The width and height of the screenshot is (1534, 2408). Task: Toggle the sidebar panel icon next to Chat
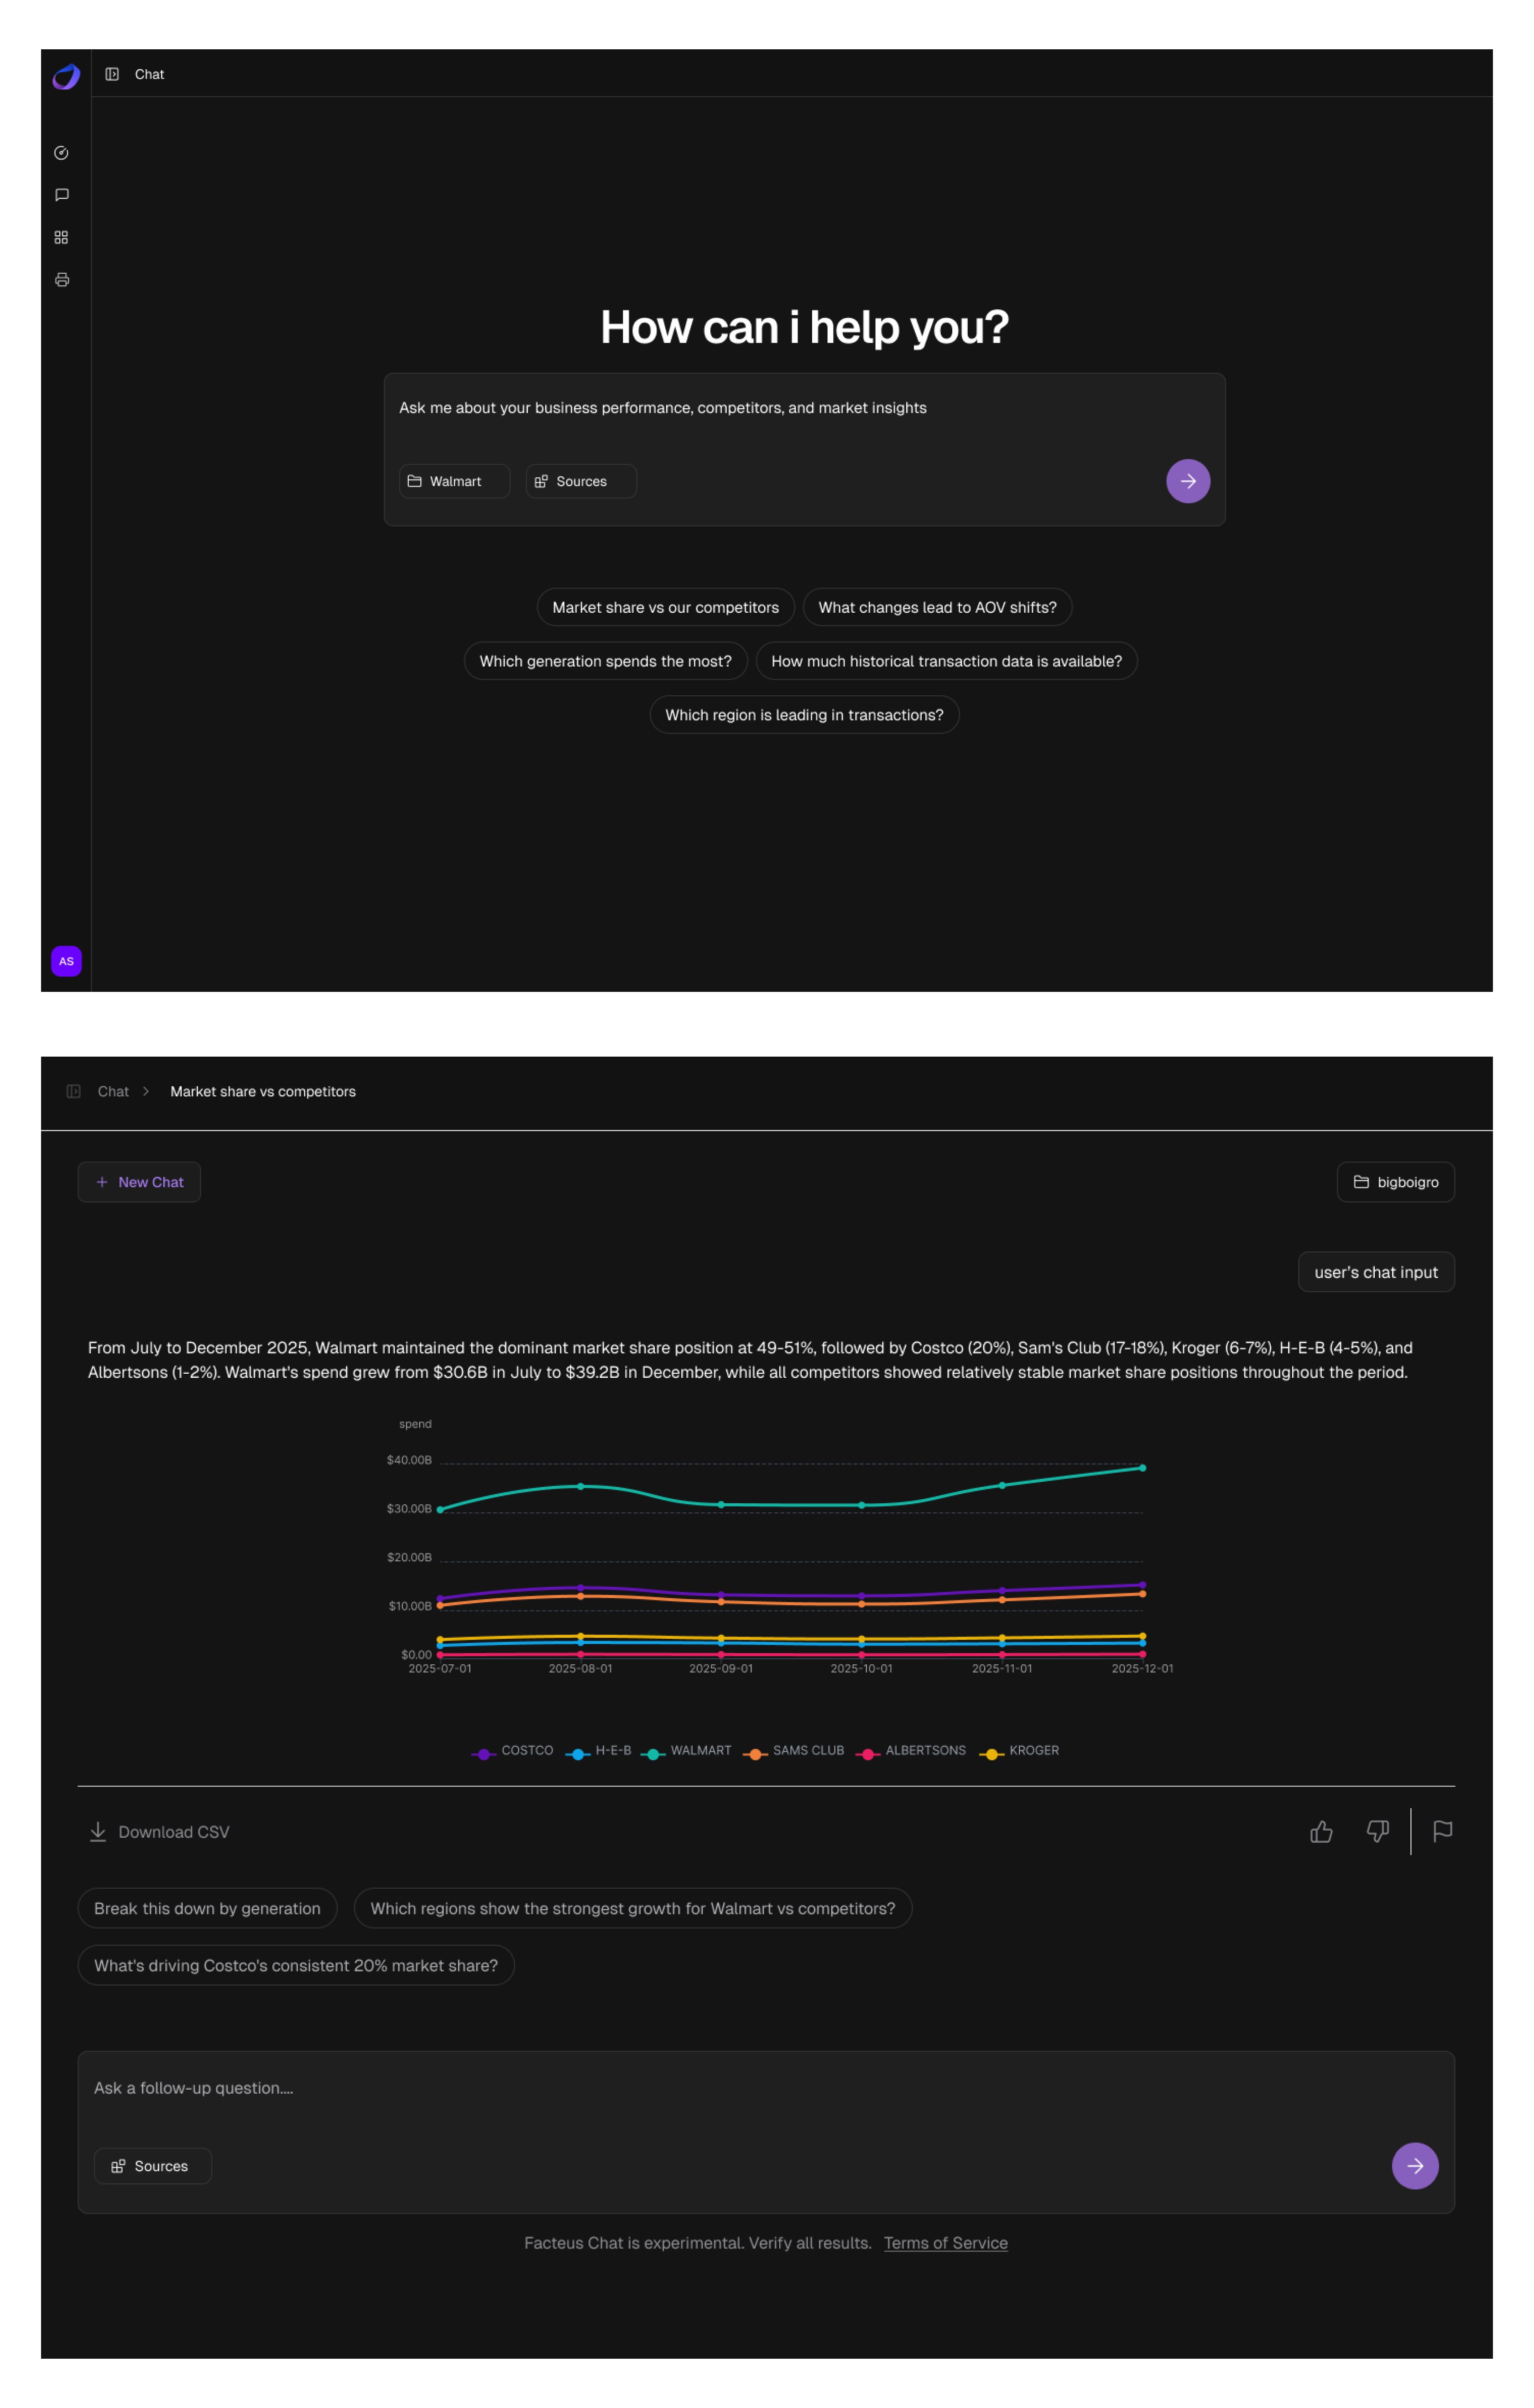(x=112, y=74)
